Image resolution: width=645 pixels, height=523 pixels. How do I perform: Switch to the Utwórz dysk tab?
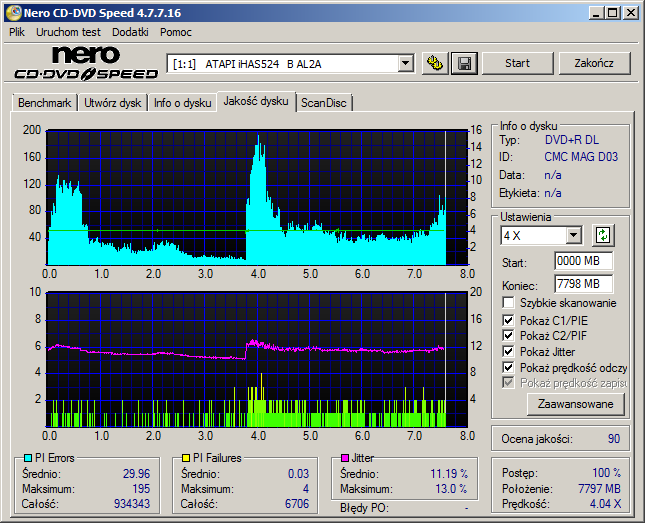(x=113, y=103)
